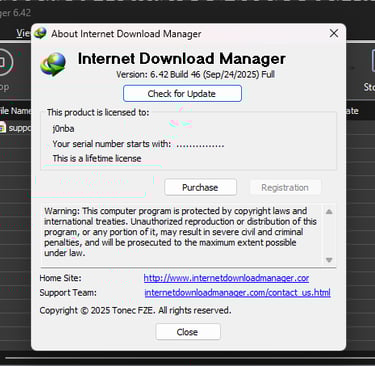This screenshot has height=366, width=375.
Task: Click the IDM globe logo in the dialog
Action: click(53, 64)
